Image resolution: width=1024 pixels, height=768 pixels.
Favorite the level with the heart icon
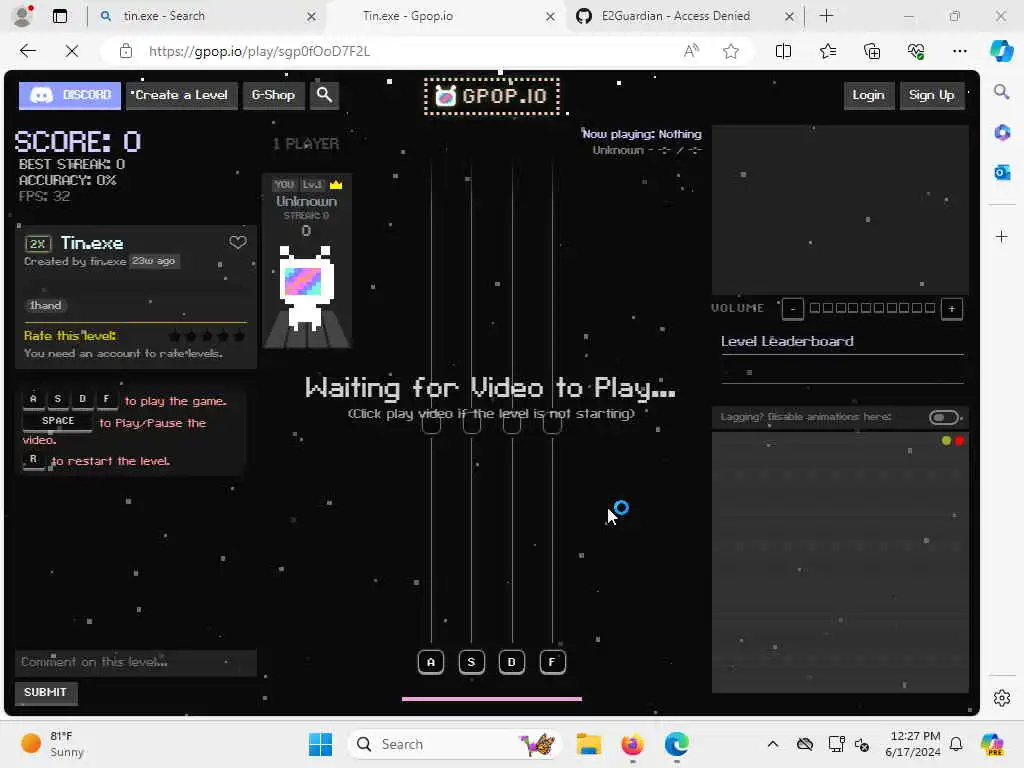[x=238, y=243]
